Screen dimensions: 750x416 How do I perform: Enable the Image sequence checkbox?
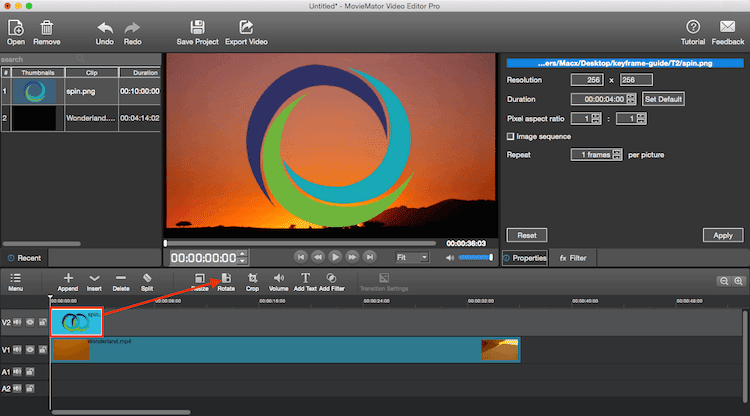pyautogui.click(x=510, y=136)
